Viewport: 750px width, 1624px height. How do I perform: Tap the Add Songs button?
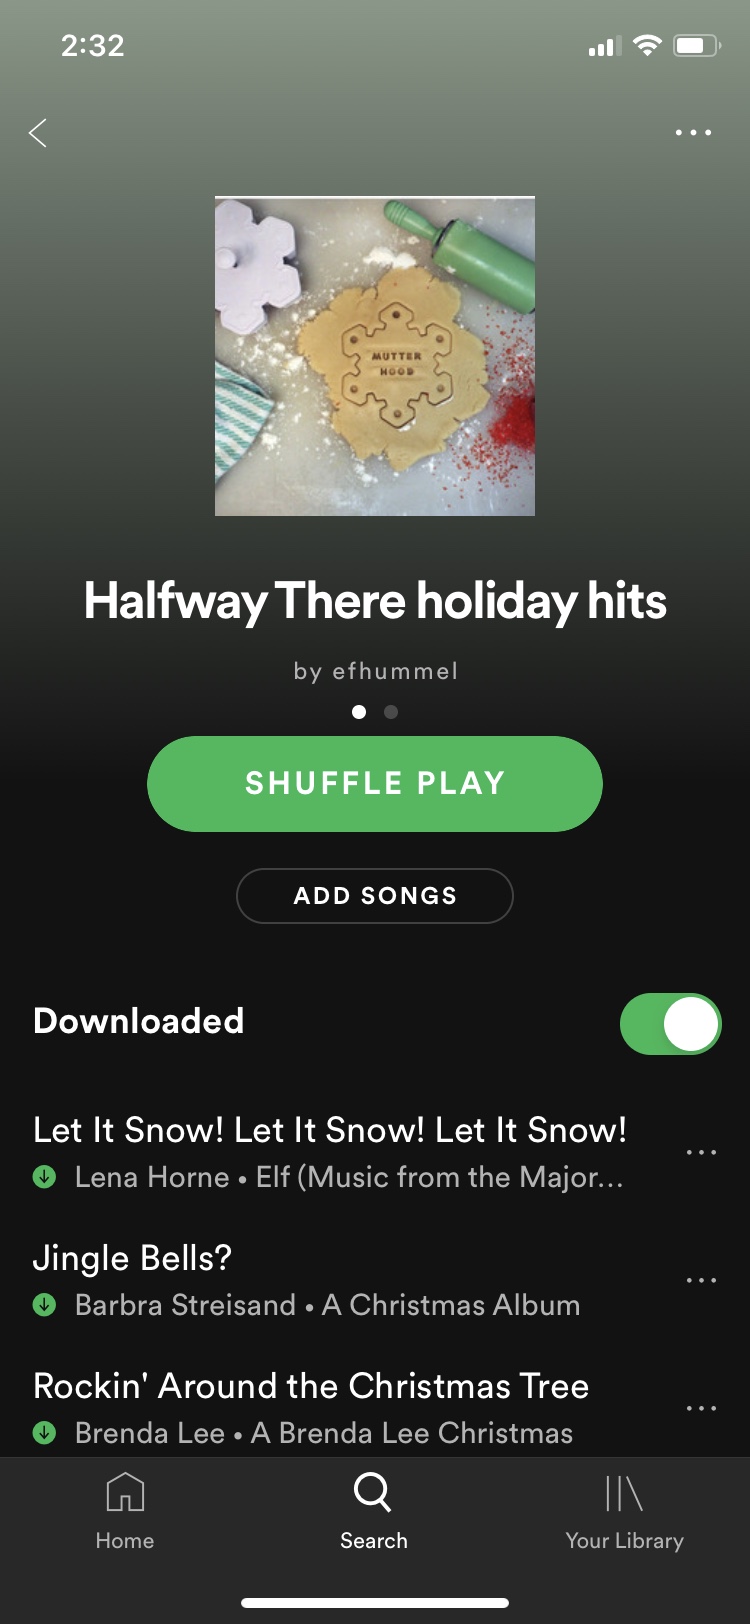click(375, 896)
